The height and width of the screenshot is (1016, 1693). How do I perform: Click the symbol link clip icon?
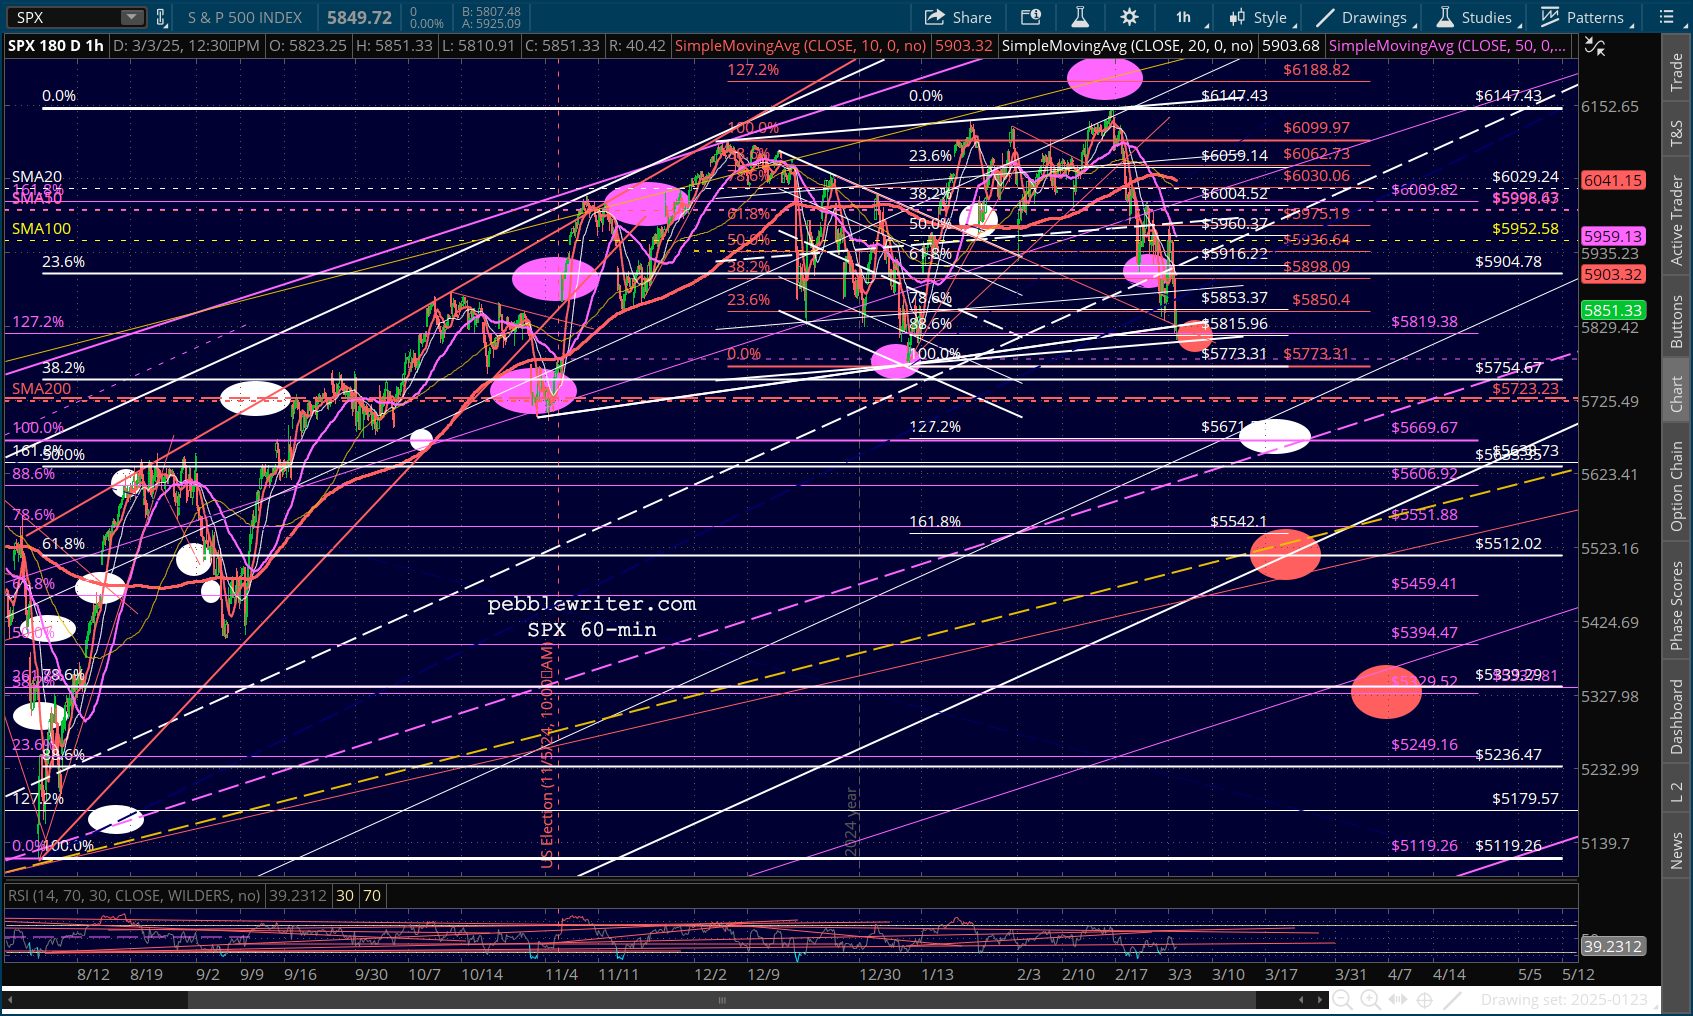[161, 17]
